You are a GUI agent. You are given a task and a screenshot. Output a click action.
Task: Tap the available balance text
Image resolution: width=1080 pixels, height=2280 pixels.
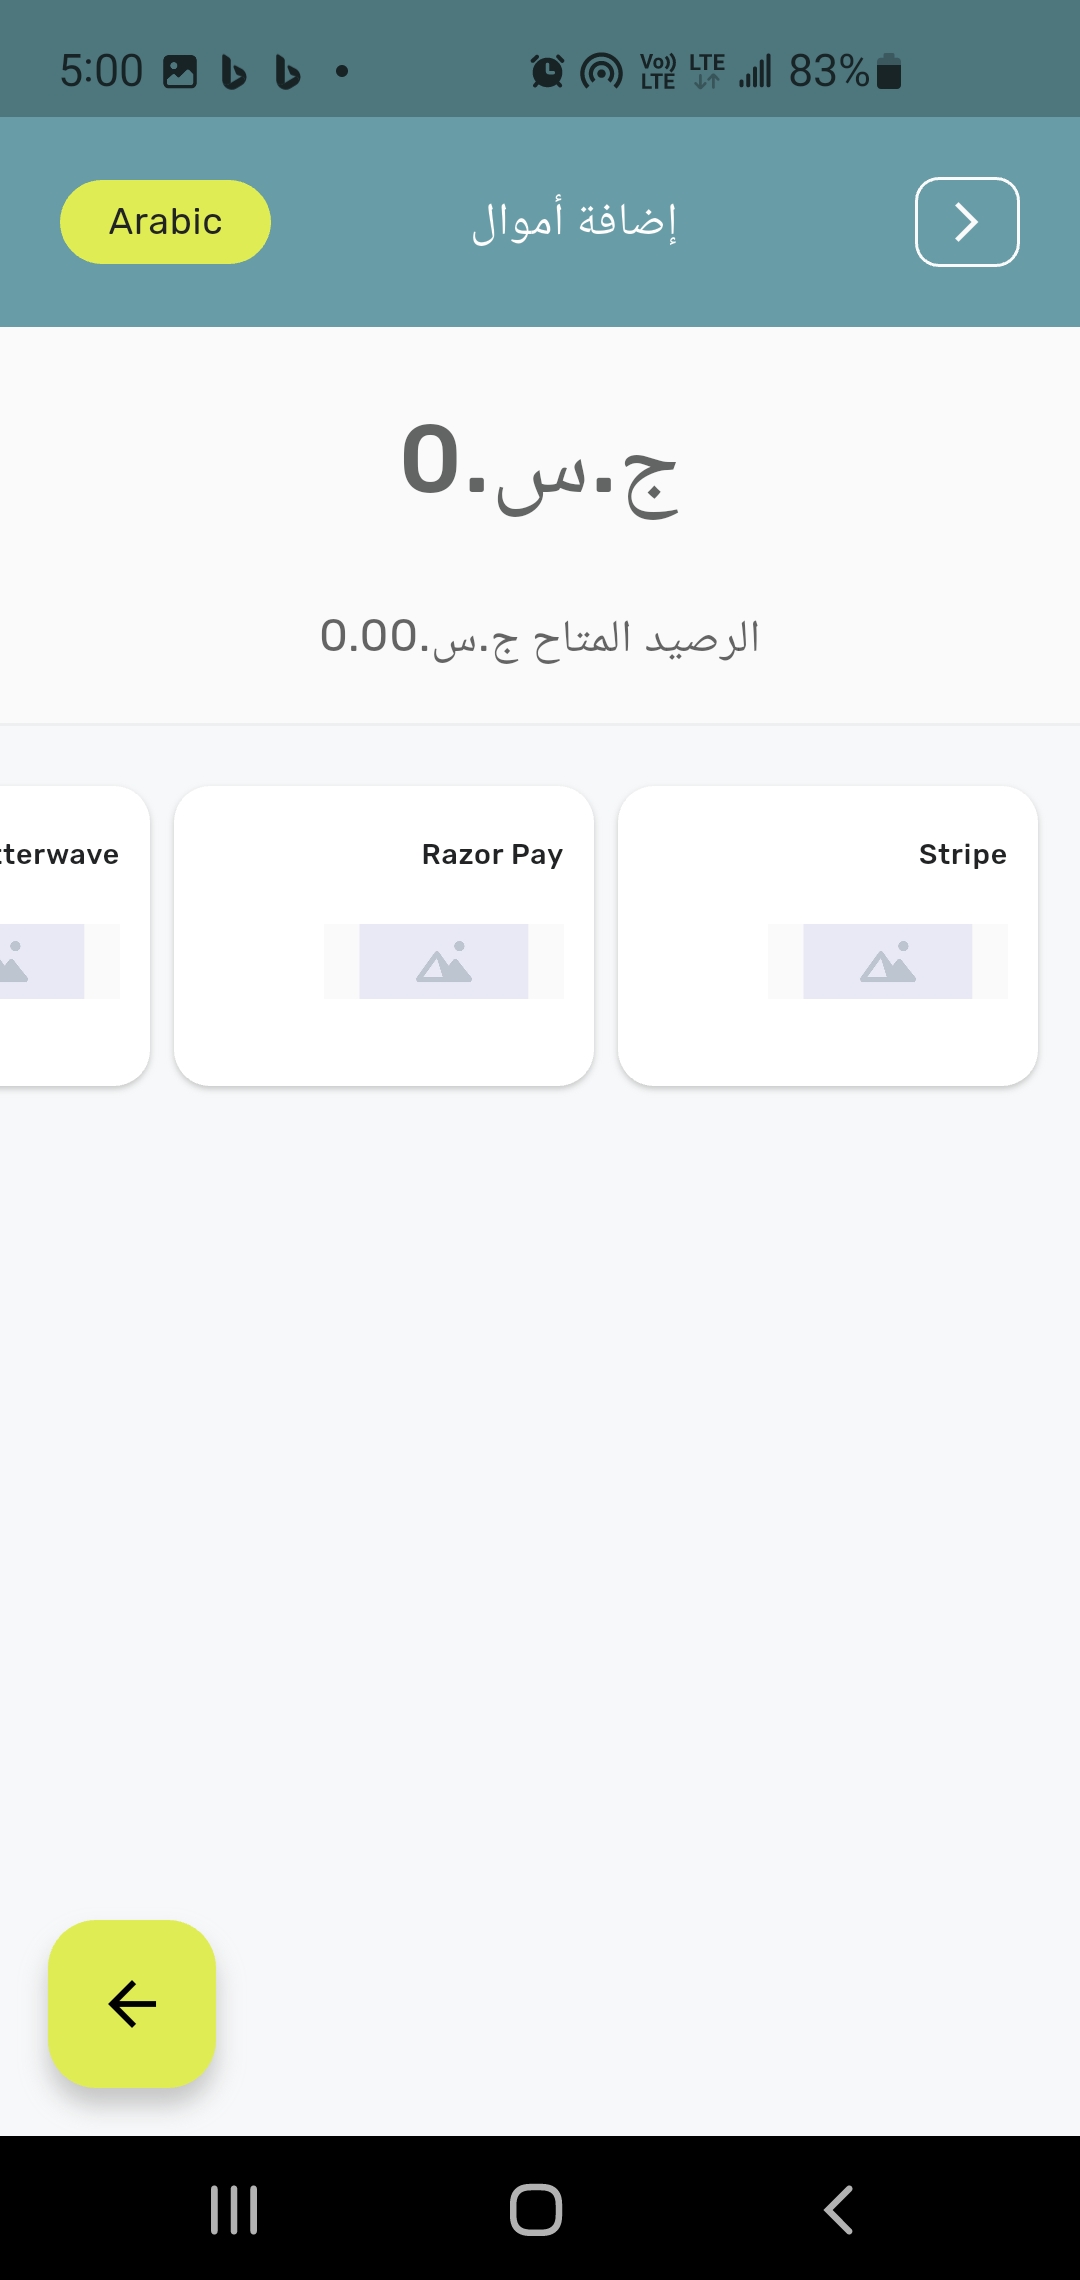point(540,637)
